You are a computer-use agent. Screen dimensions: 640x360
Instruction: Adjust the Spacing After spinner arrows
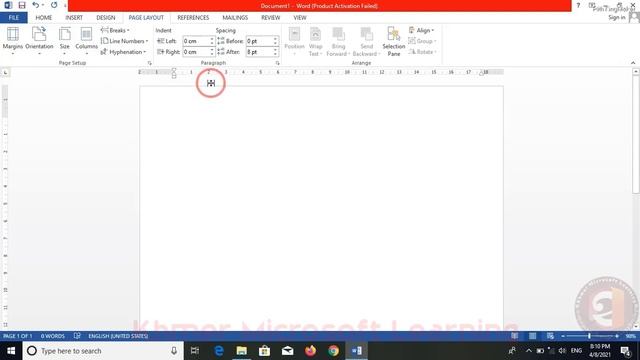pos(276,52)
